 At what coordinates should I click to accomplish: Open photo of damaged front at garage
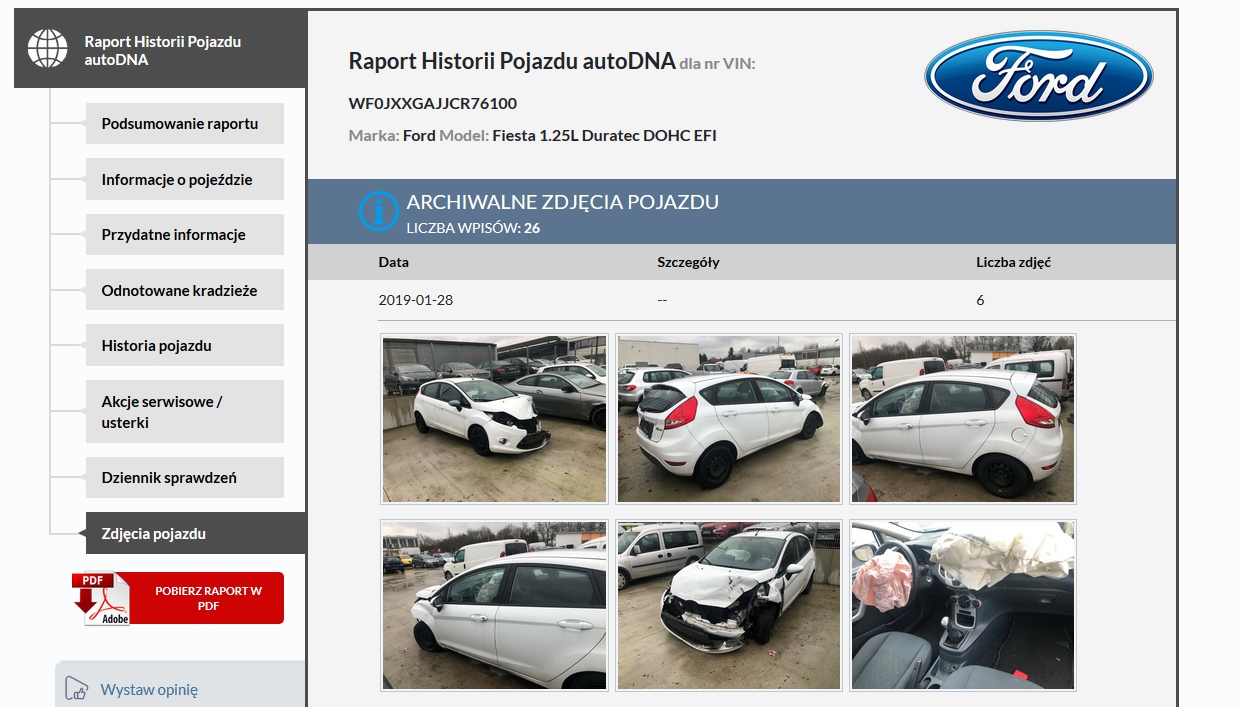[x=494, y=419]
